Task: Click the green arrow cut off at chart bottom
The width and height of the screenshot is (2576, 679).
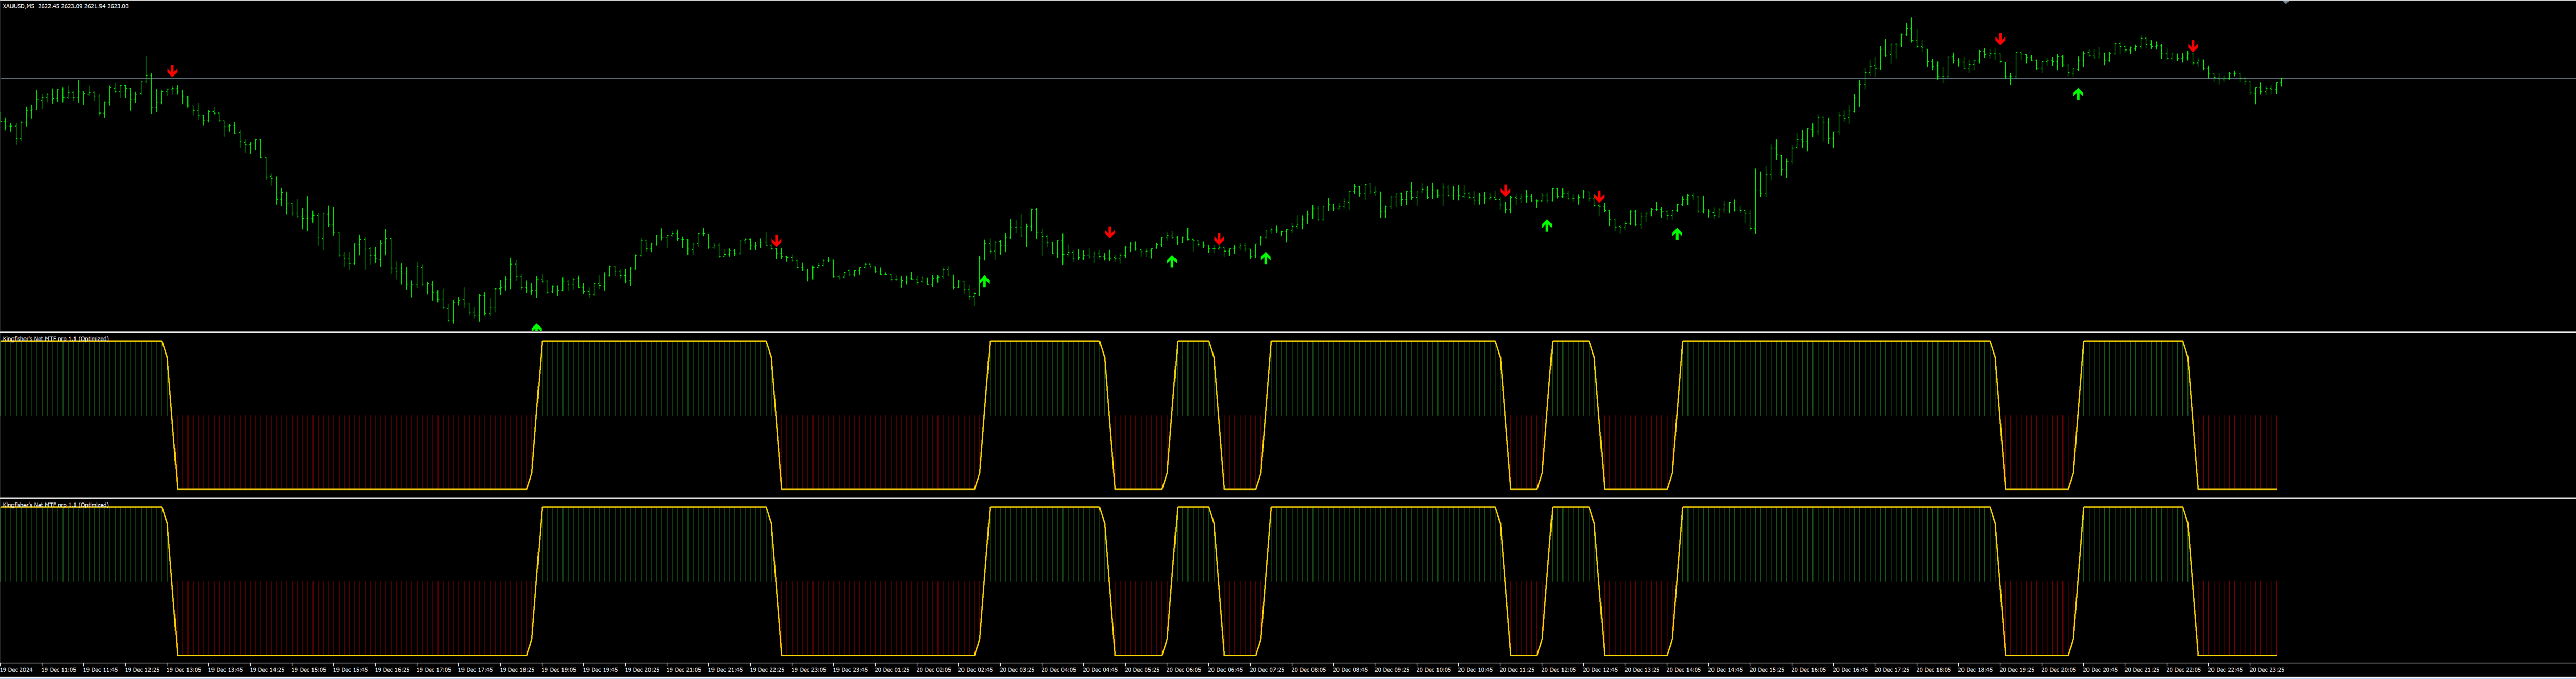Action: pyautogui.click(x=537, y=327)
